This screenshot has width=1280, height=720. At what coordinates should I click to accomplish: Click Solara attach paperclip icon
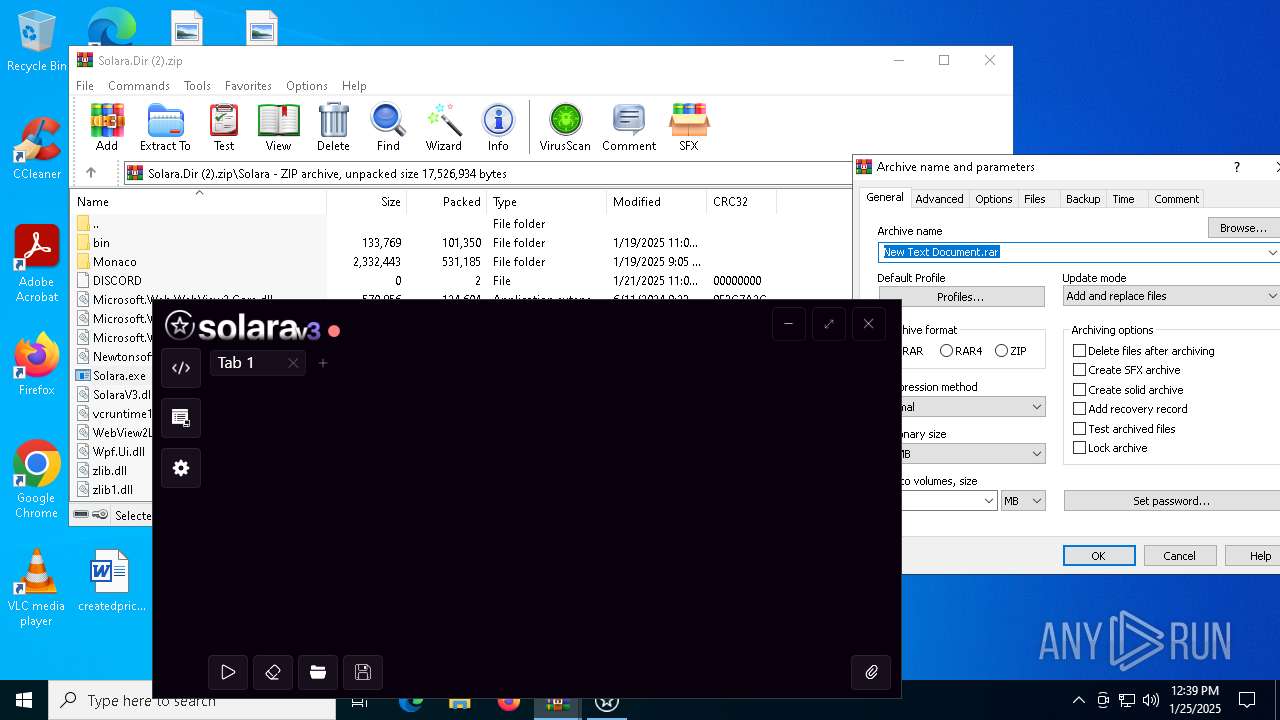[x=871, y=673]
